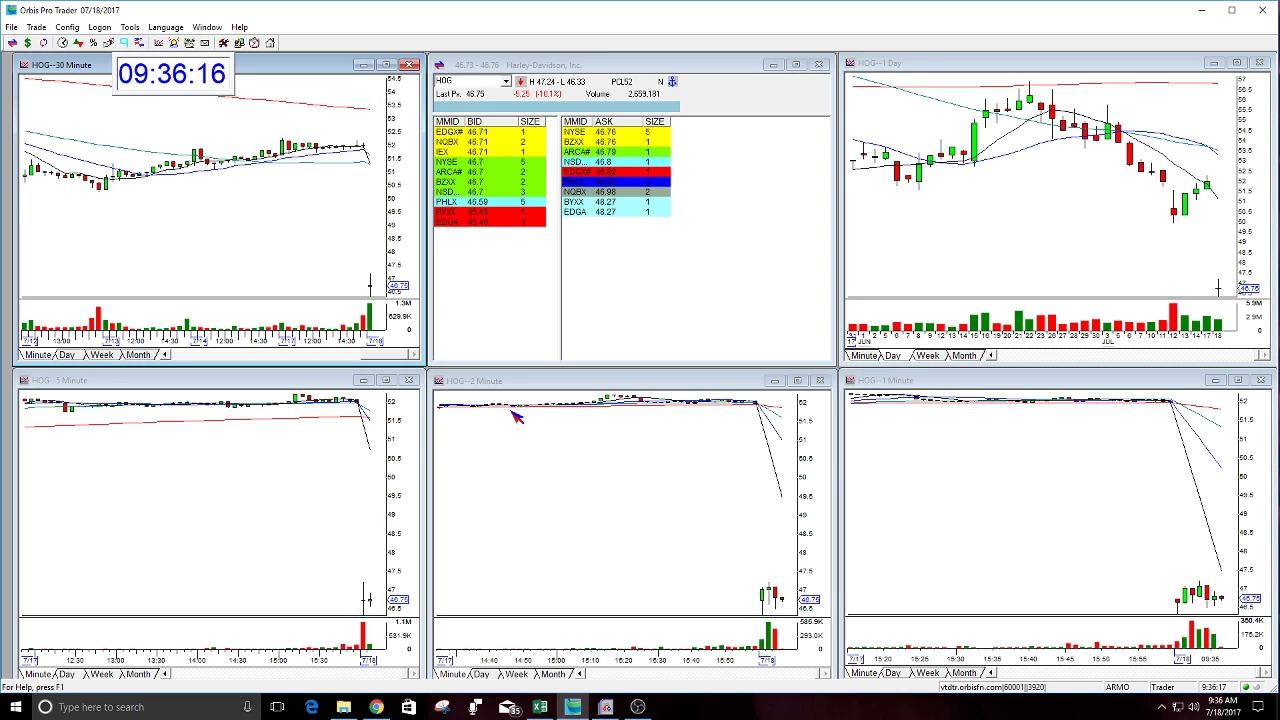The width and height of the screenshot is (1280, 720).
Task: Open the Trade menu
Action: point(36,27)
